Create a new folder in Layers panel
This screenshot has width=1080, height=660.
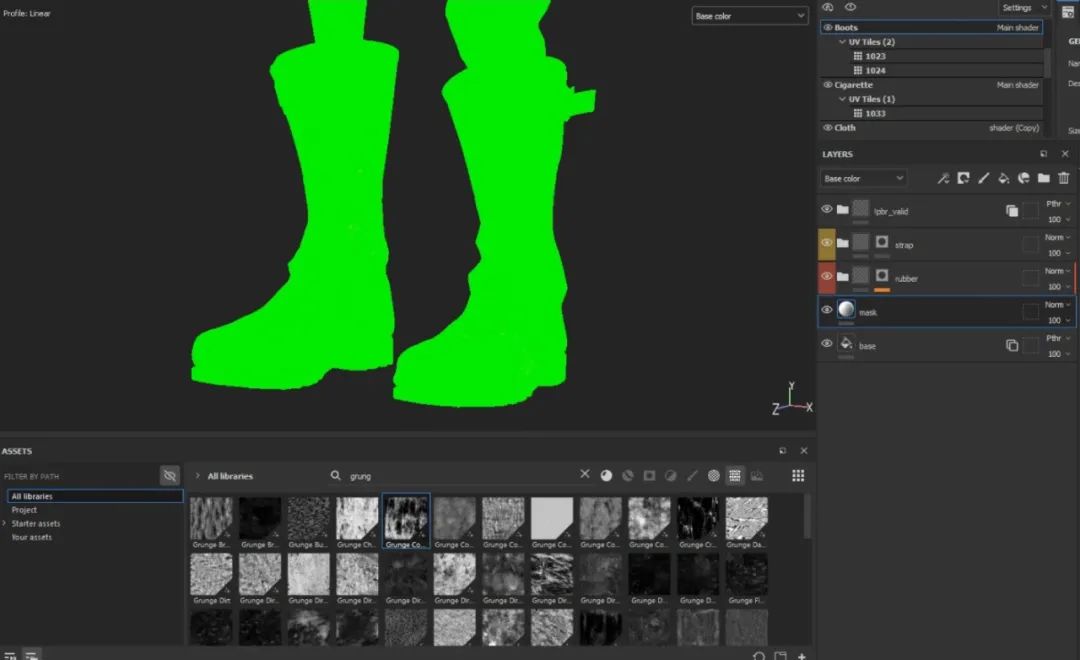click(1043, 178)
